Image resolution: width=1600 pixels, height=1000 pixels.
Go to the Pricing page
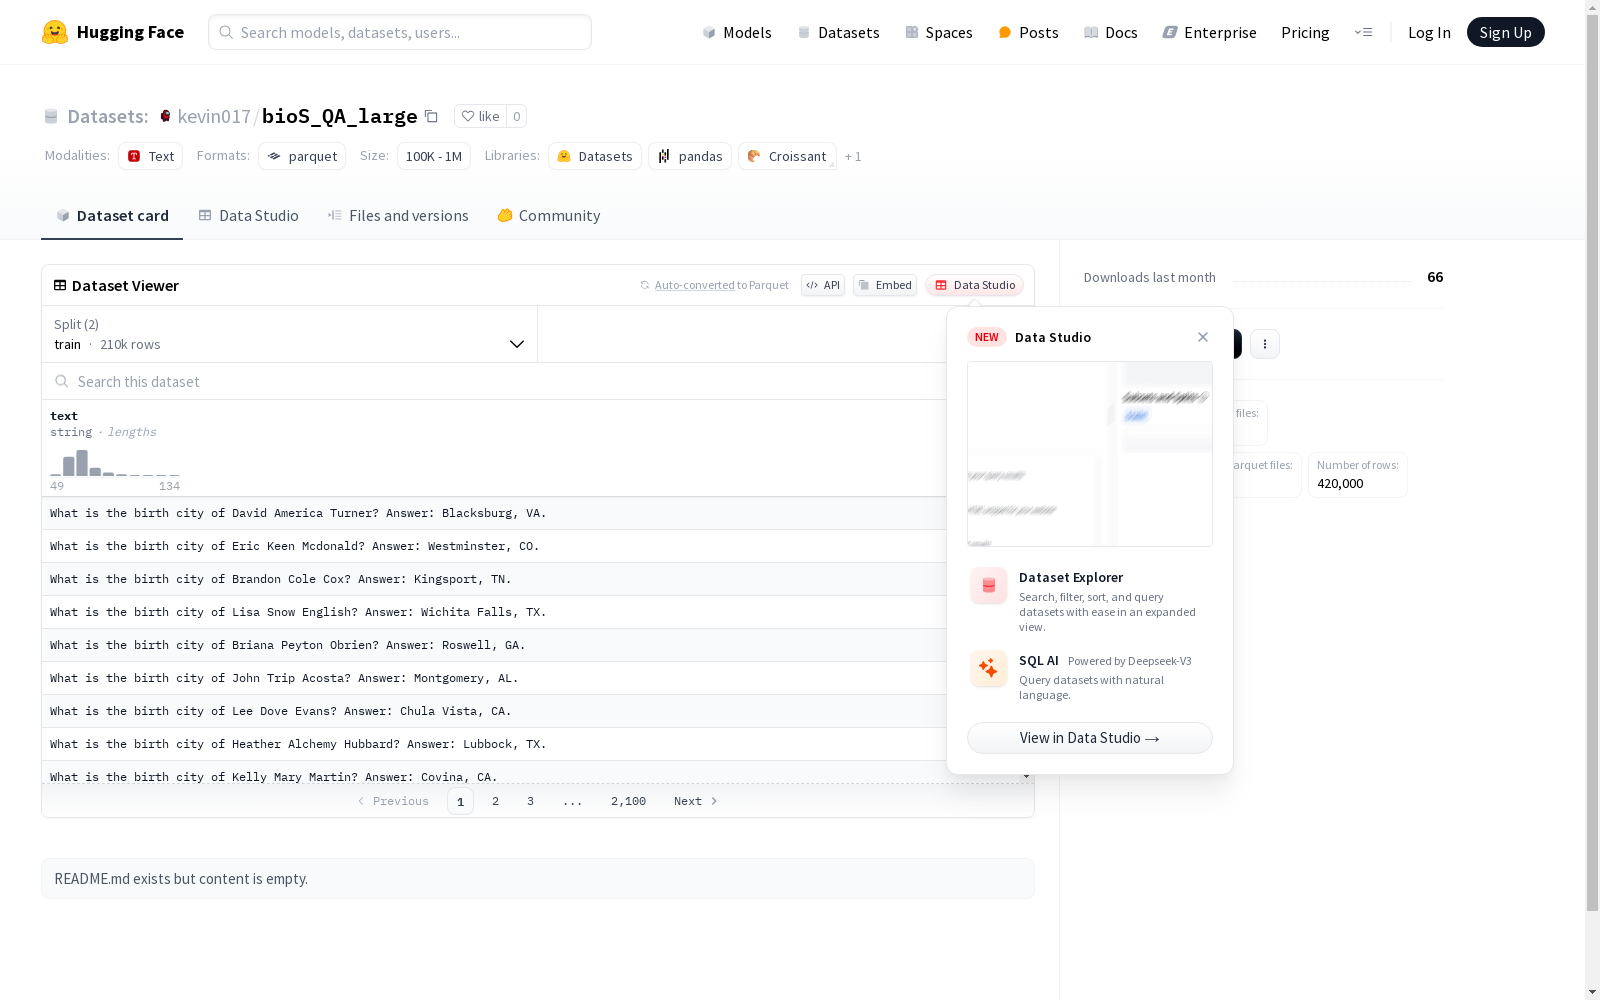(x=1305, y=32)
